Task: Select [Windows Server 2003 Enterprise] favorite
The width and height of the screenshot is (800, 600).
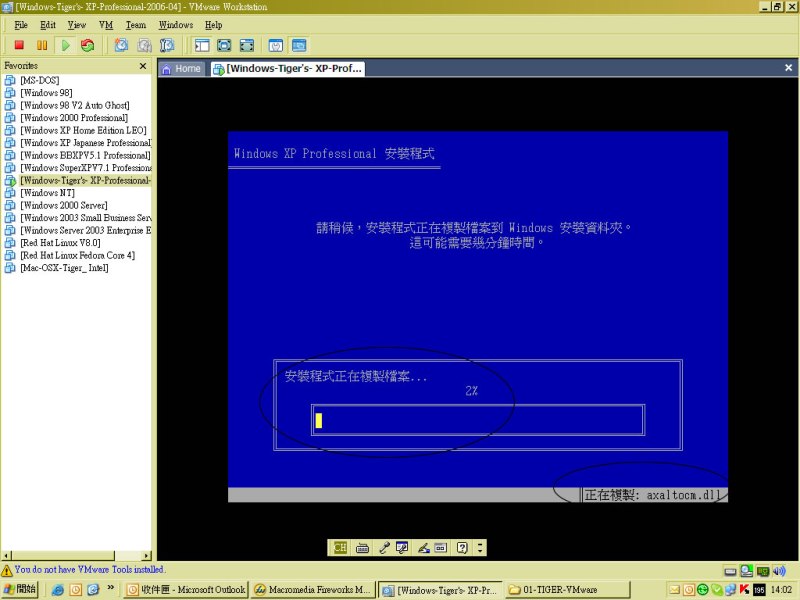Action: point(78,230)
